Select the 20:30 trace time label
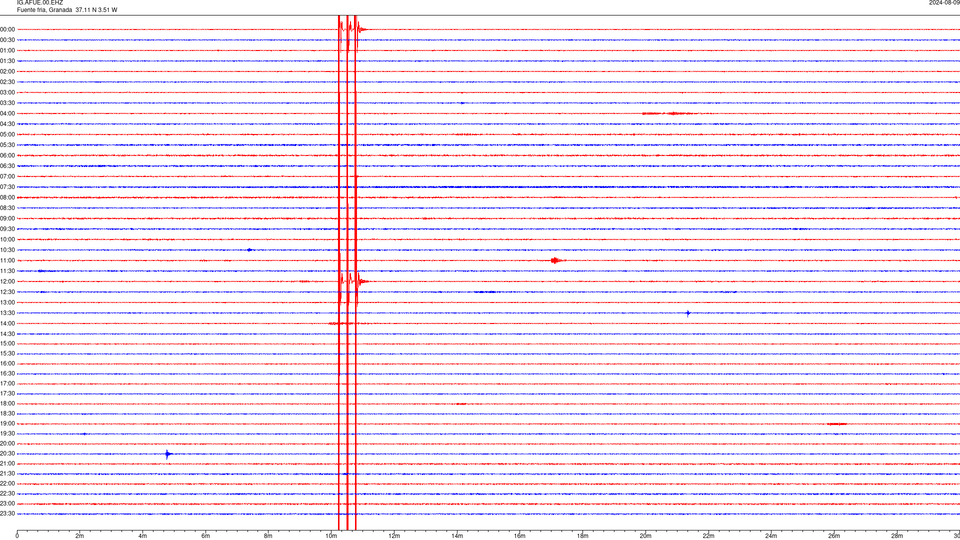This screenshot has width=960, height=540. tap(8, 454)
